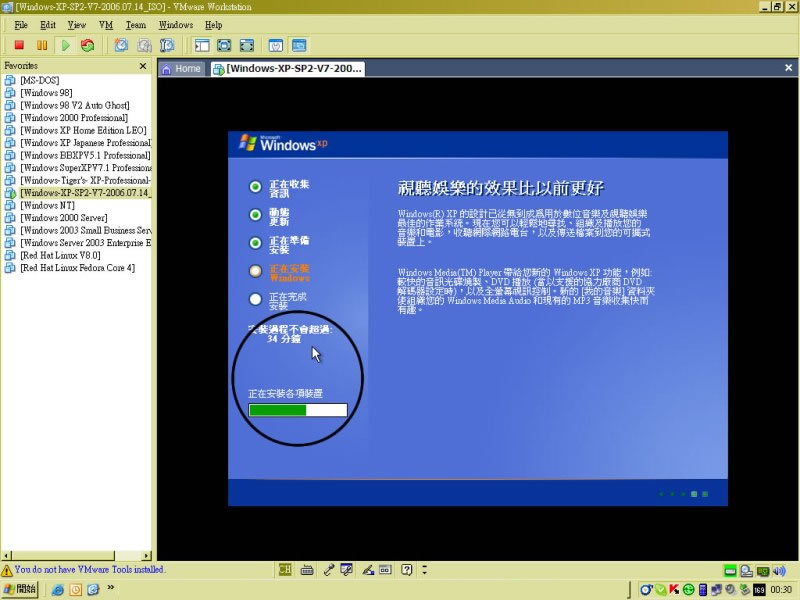Screen dimensions: 800x600
Task: Select [Red Hat Linux V8.0] favorite
Action: pyautogui.click(x=60, y=256)
